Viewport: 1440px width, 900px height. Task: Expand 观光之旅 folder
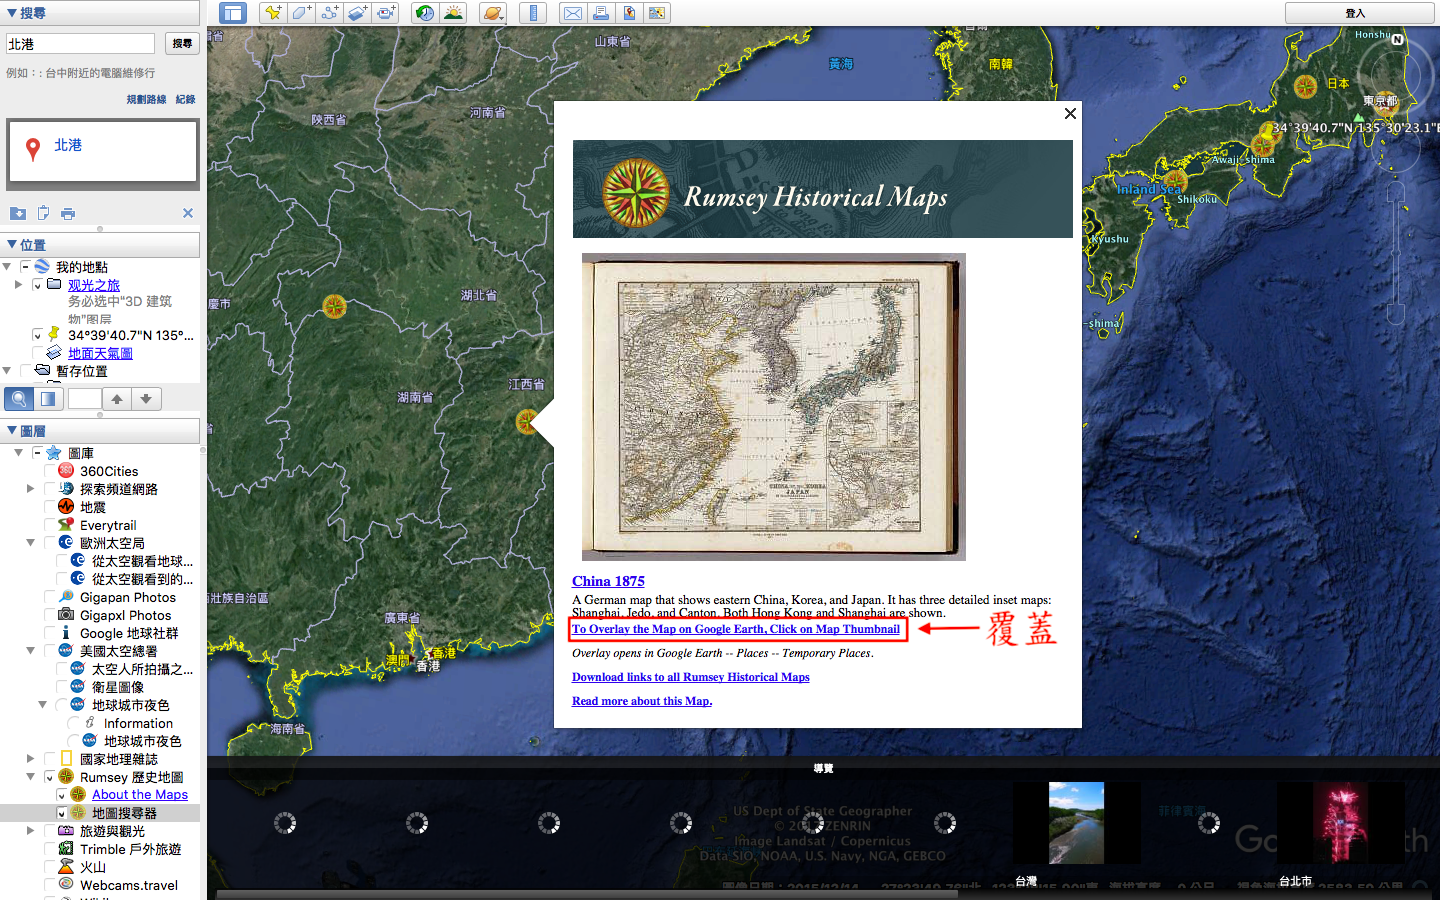pos(18,285)
